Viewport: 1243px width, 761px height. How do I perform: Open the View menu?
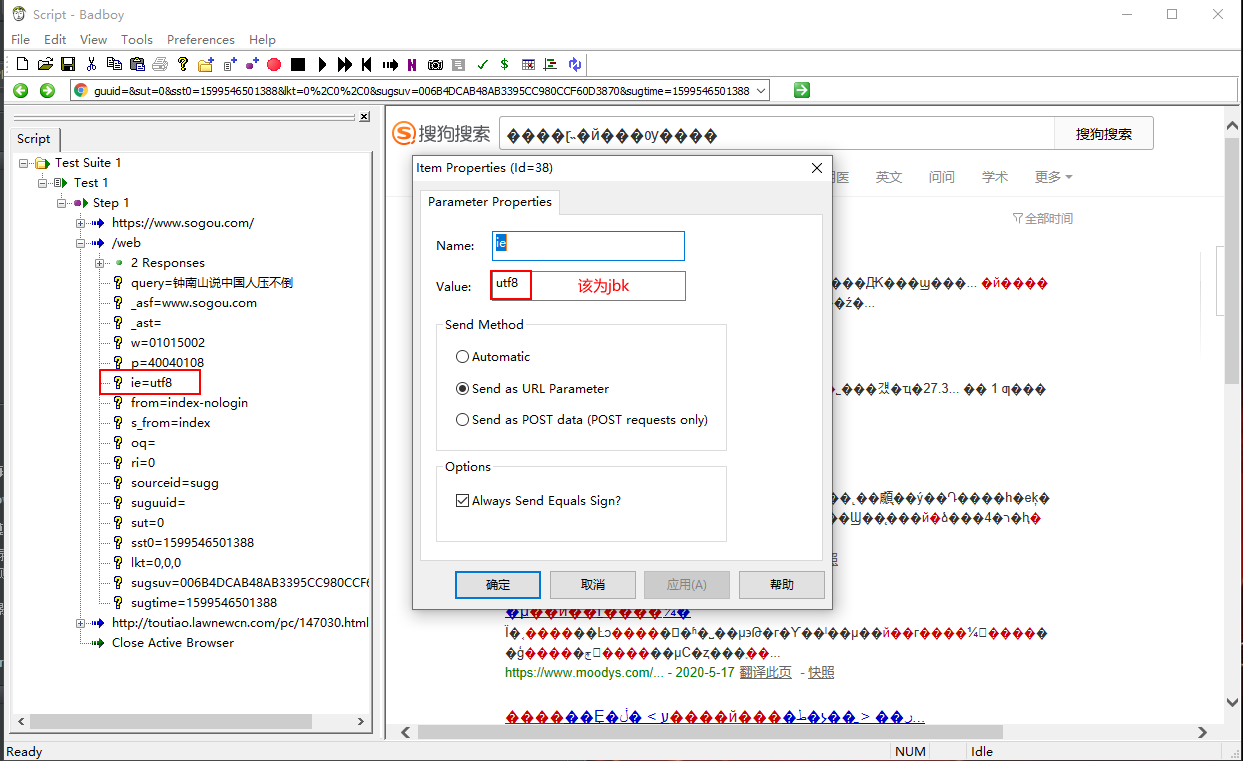pos(93,39)
